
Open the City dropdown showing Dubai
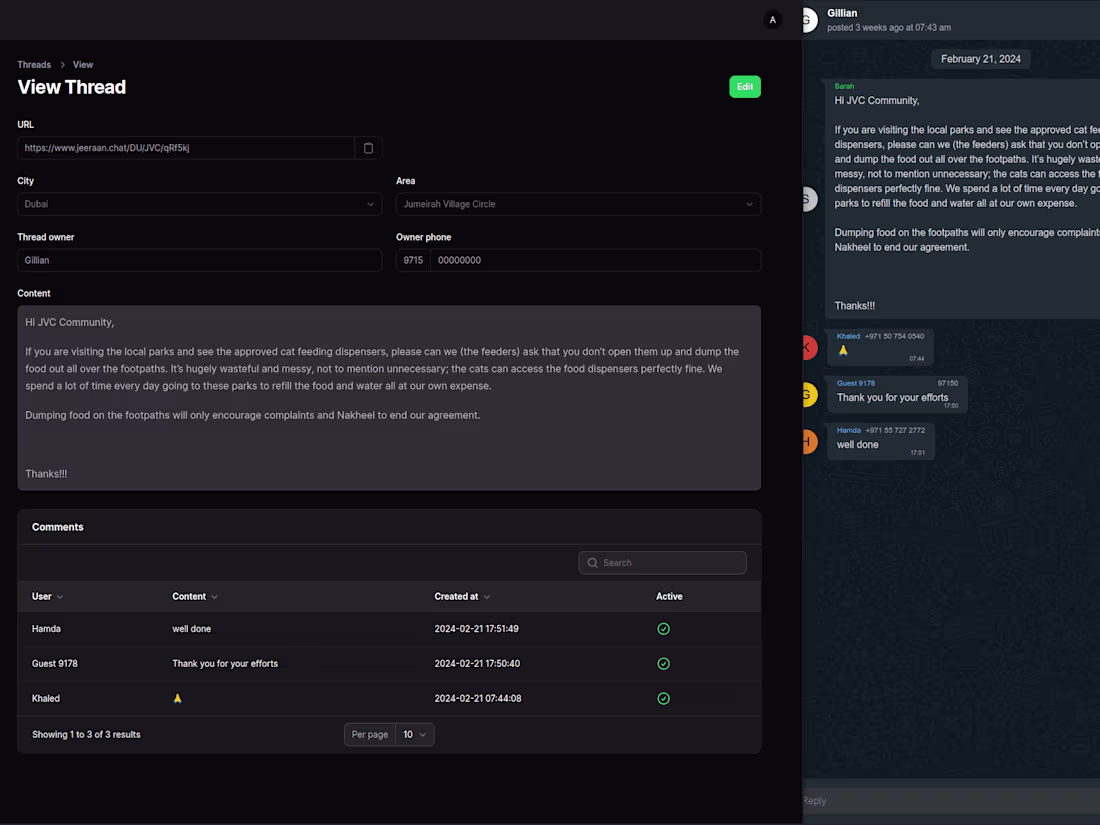(199, 204)
